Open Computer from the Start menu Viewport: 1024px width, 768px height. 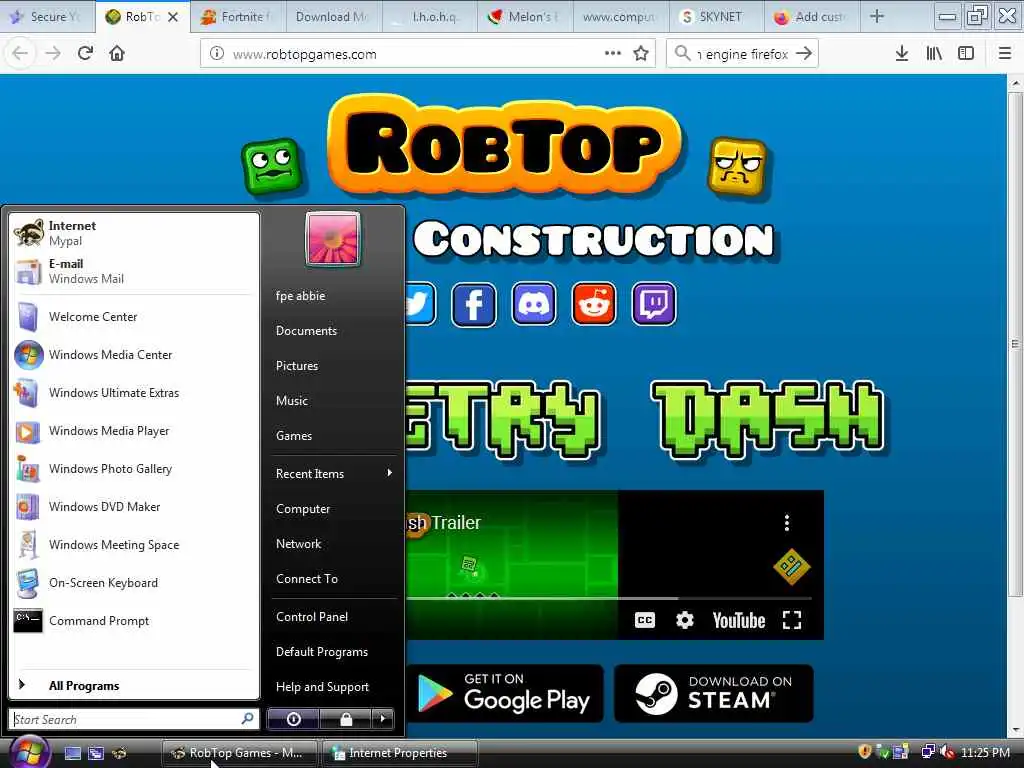coord(333,509)
